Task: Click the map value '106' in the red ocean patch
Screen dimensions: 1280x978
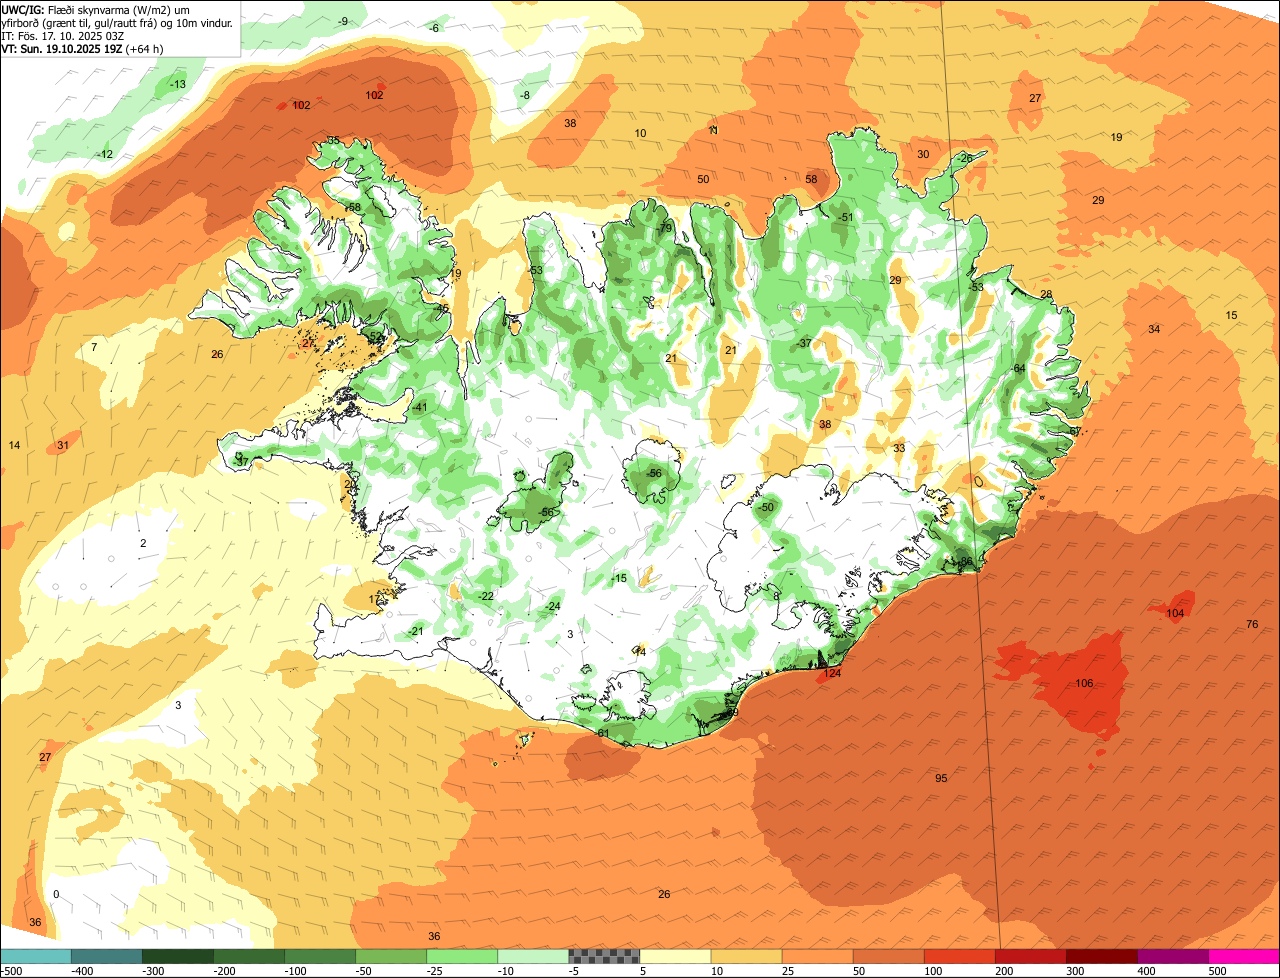Action: pos(1084,684)
